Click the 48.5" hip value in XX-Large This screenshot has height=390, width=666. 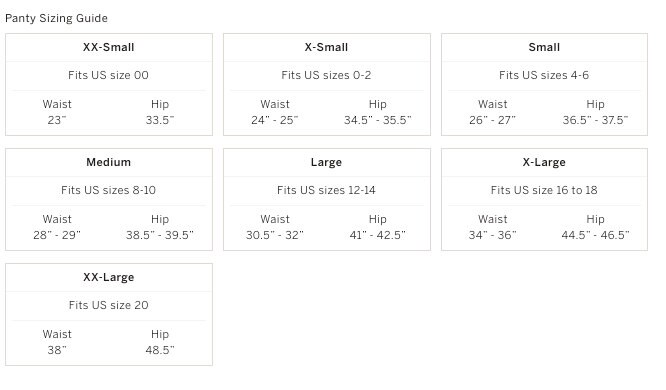tap(160, 350)
